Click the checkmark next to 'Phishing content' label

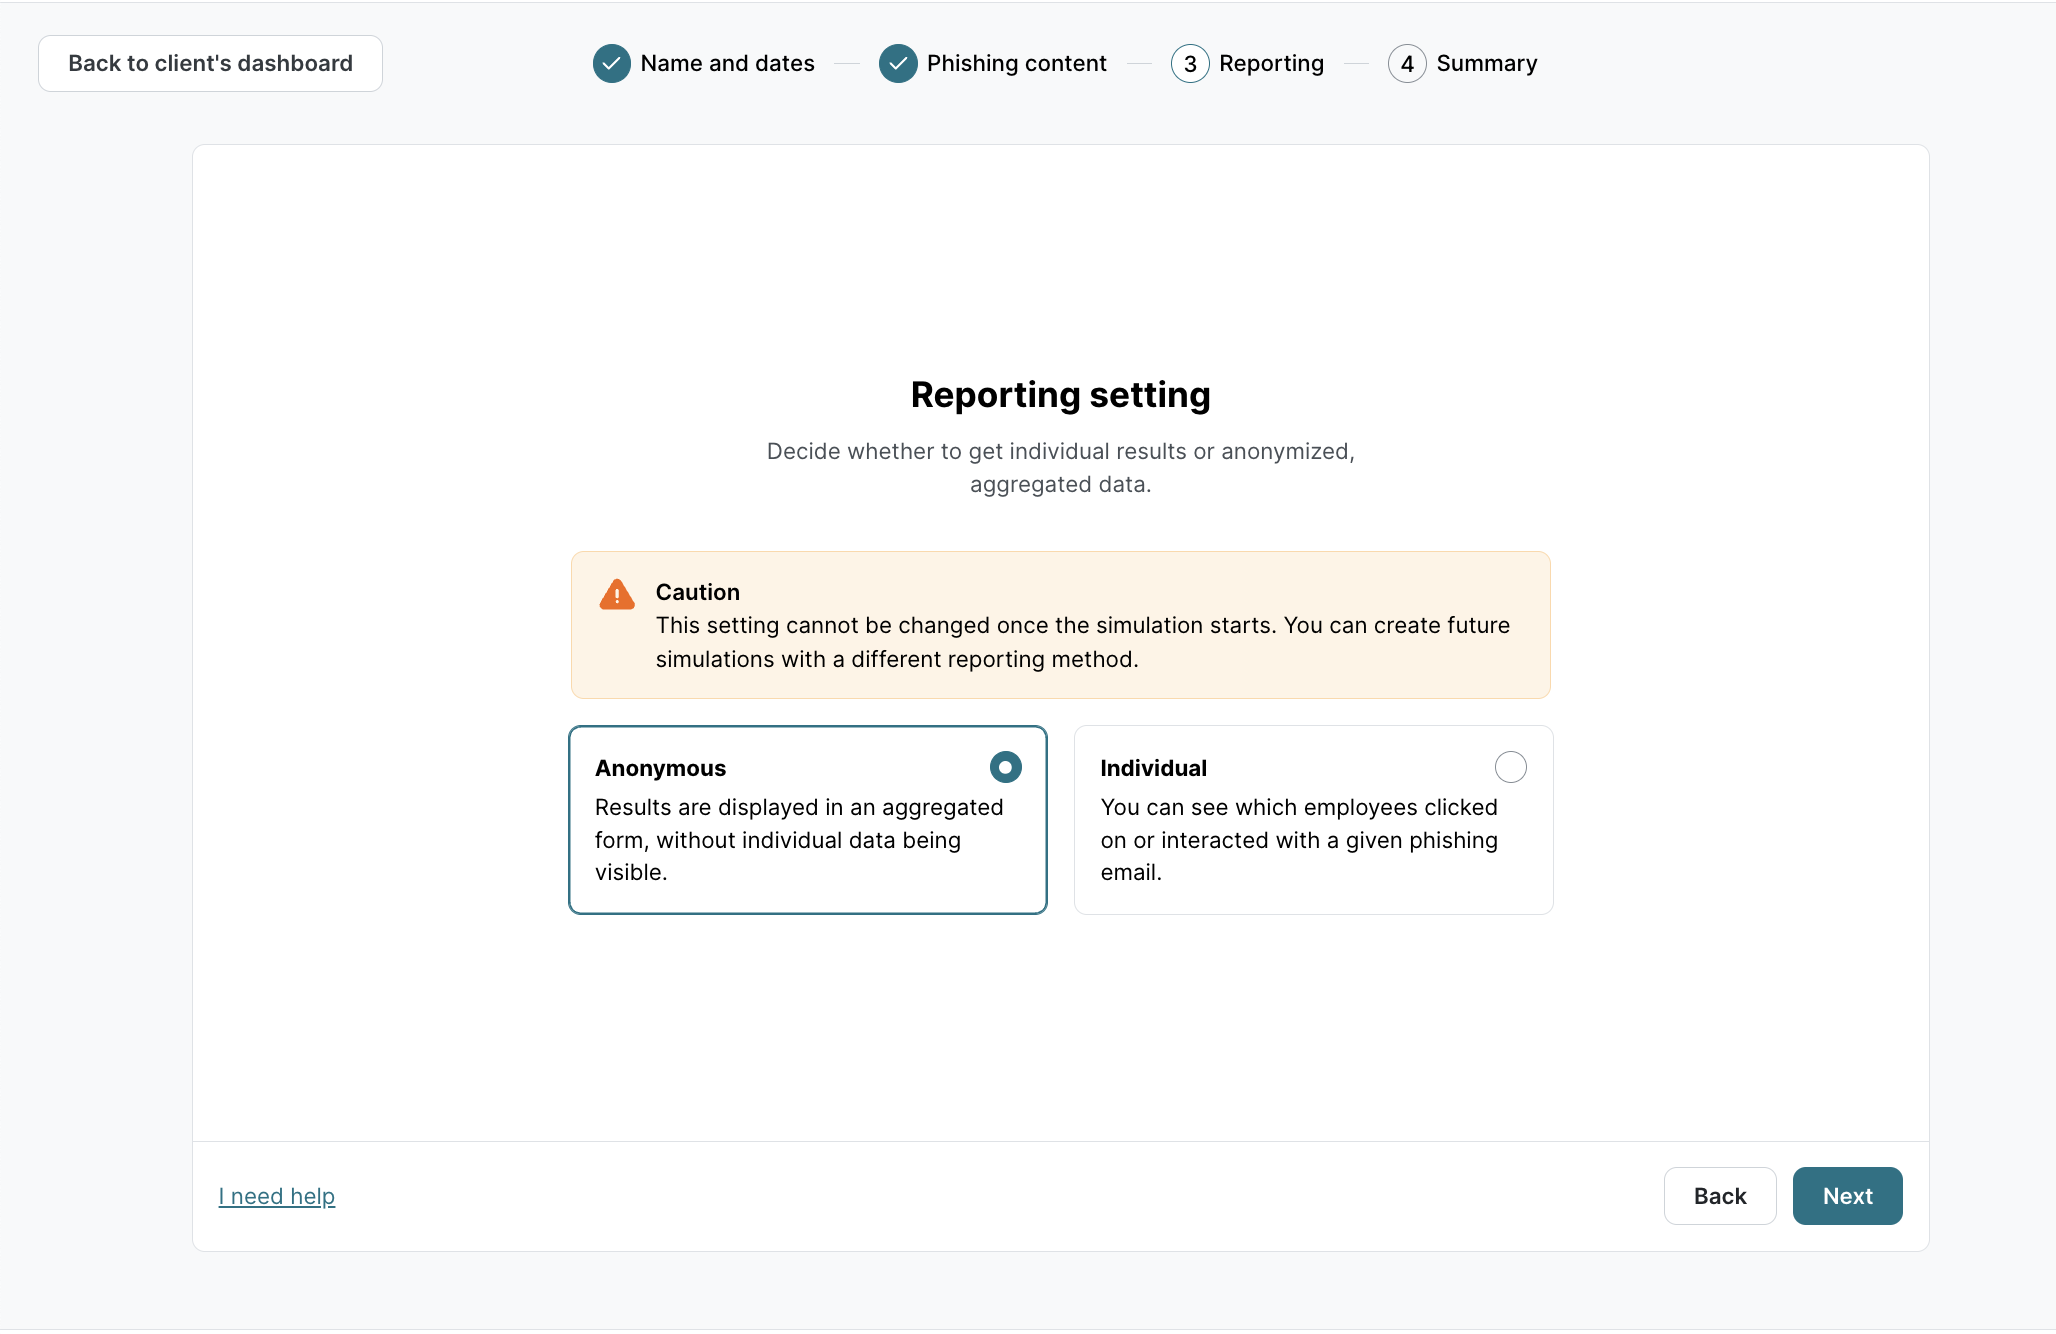(898, 63)
